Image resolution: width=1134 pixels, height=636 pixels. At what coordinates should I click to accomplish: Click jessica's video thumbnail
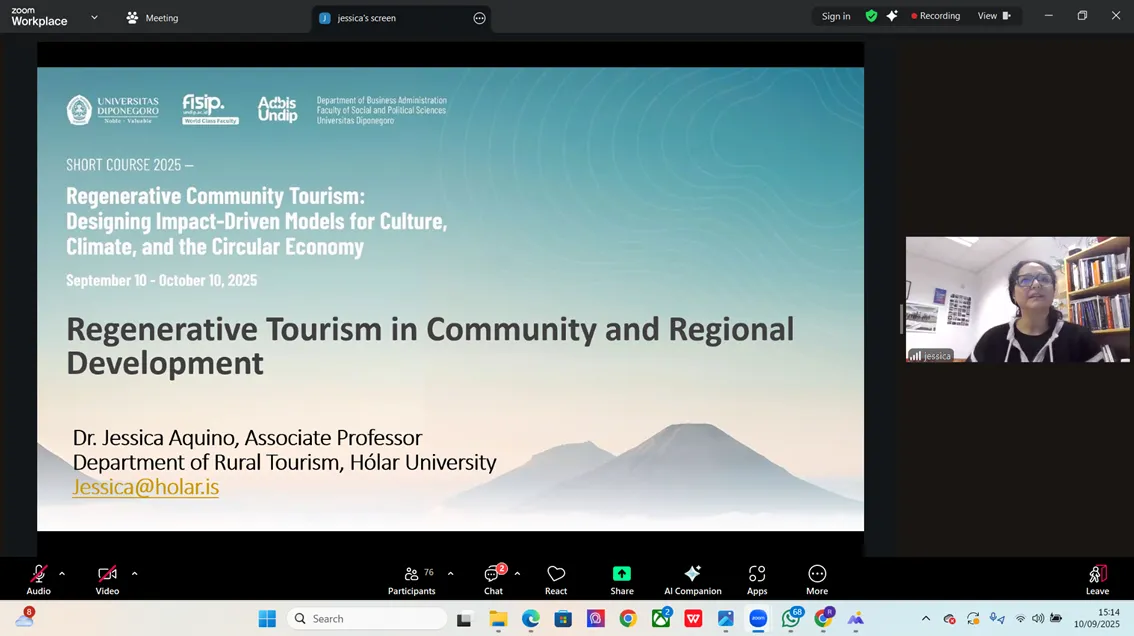click(x=1017, y=299)
